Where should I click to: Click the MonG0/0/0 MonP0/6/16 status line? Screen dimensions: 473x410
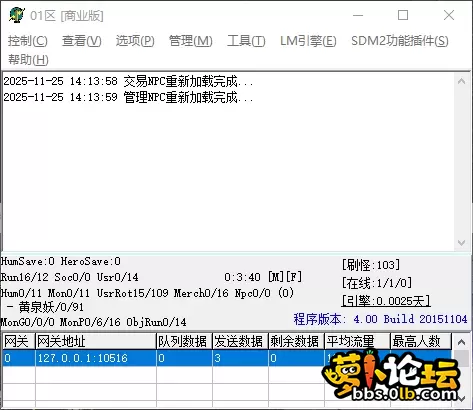pyautogui.click(x=93, y=322)
